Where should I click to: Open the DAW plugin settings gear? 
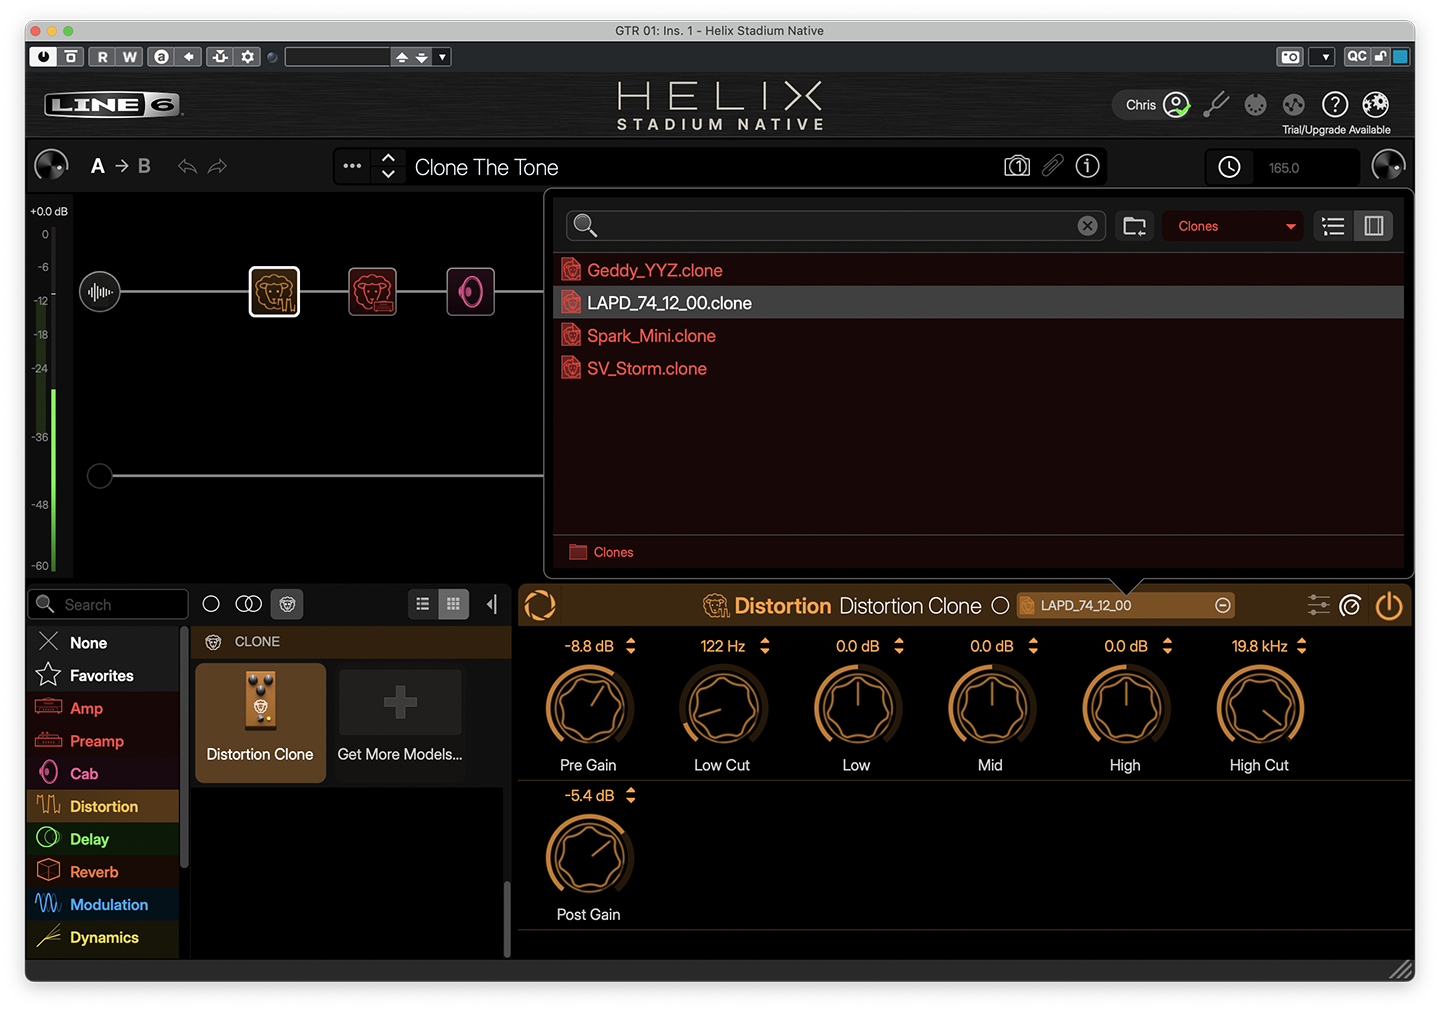click(x=248, y=57)
